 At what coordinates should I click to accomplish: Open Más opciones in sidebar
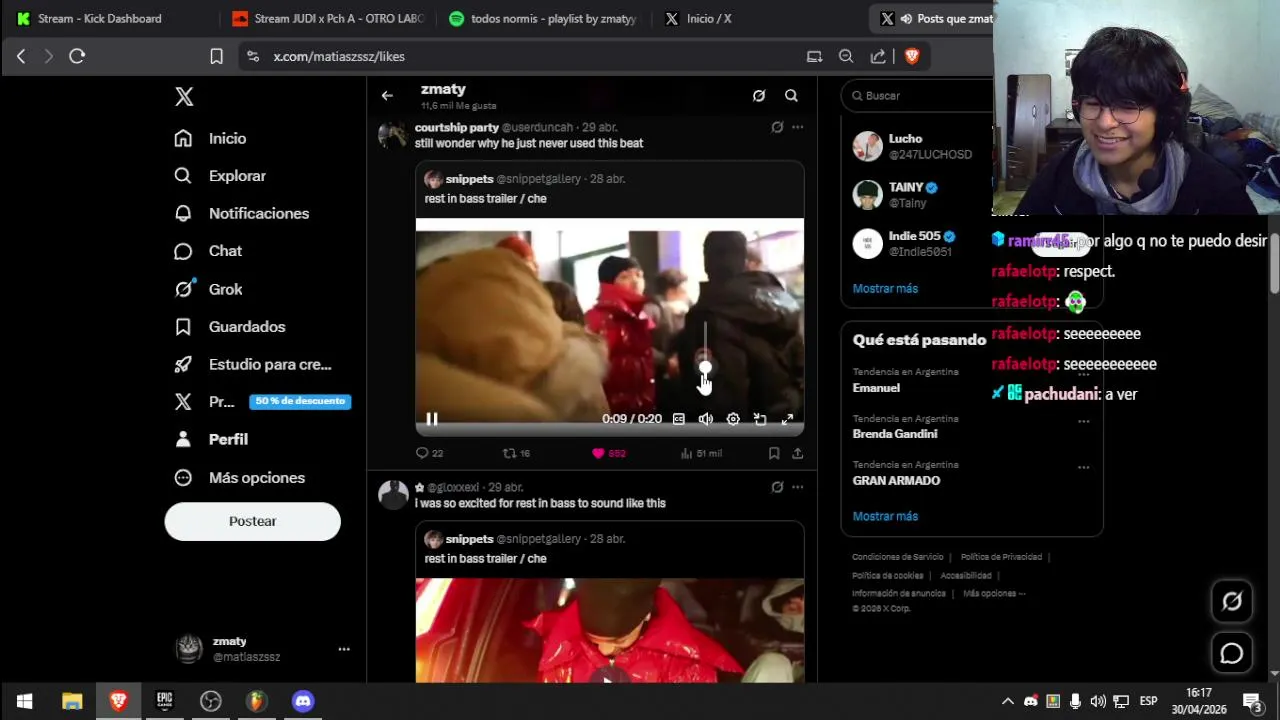(239, 478)
